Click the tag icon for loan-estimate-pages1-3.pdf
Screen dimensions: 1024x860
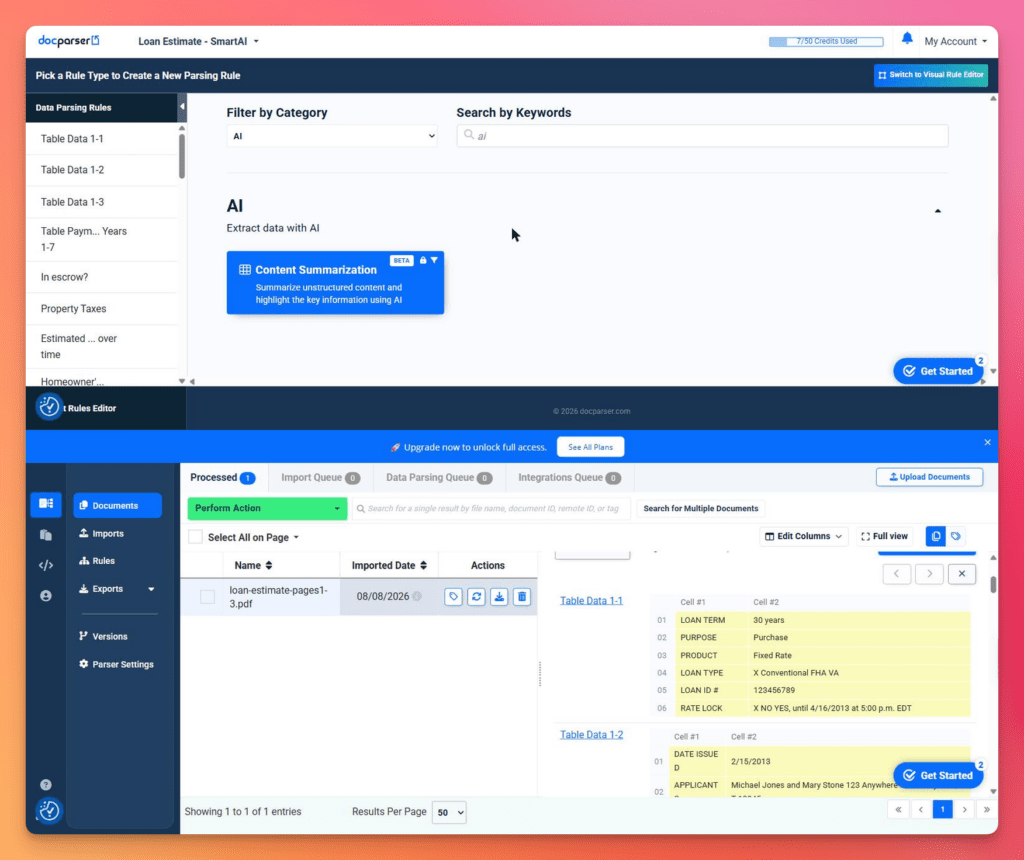point(453,596)
